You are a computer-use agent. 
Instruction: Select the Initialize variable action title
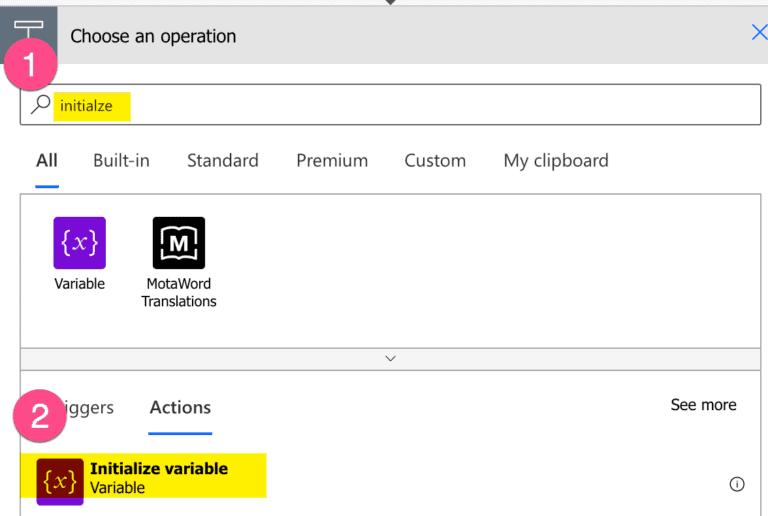pos(159,468)
